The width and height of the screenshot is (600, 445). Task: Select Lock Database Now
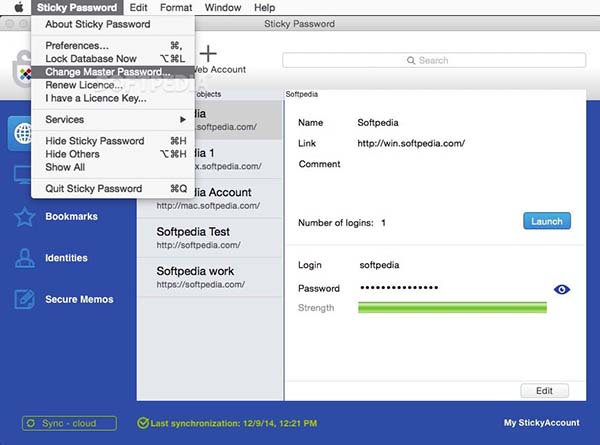(x=113, y=59)
